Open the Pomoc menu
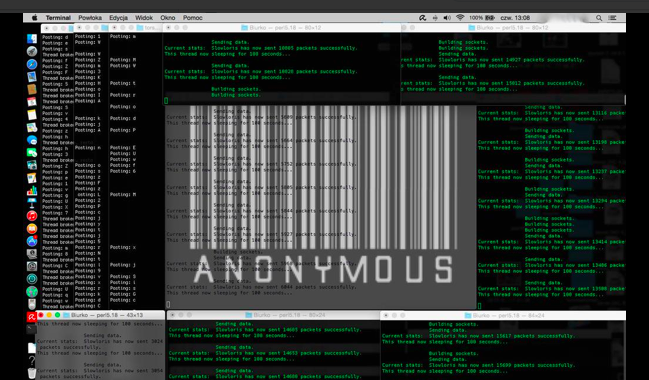 [192, 18]
